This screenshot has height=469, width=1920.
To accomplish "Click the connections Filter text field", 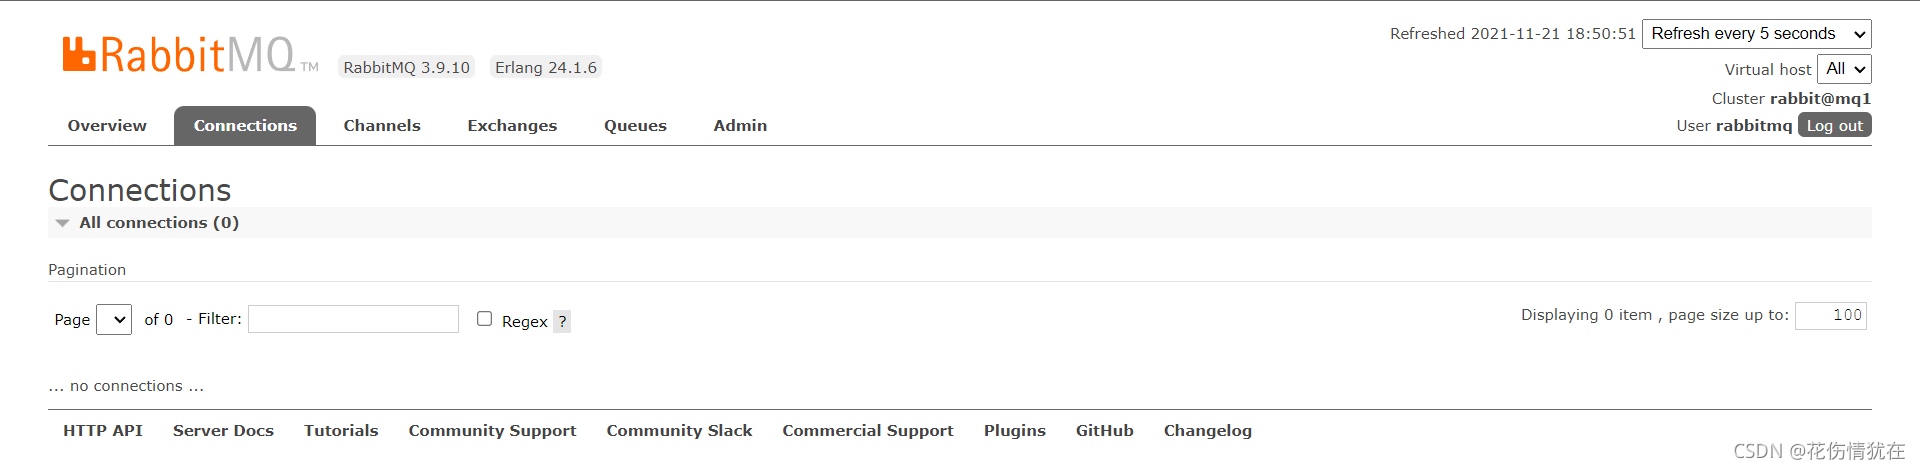I will 353,319.
